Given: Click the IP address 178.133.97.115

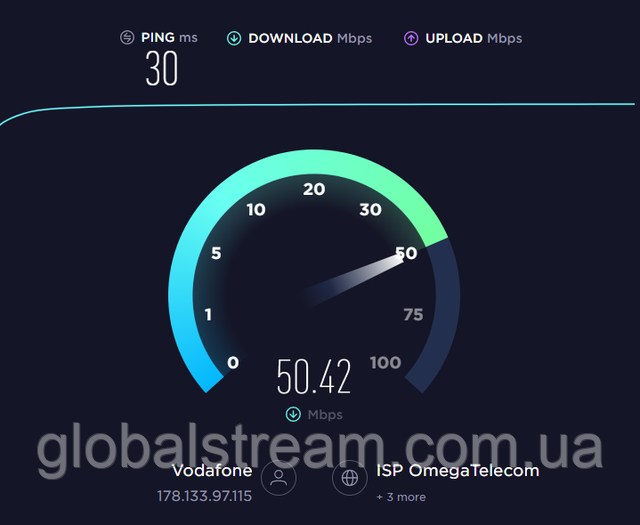Looking at the screenshot, I should click(204, 496).
